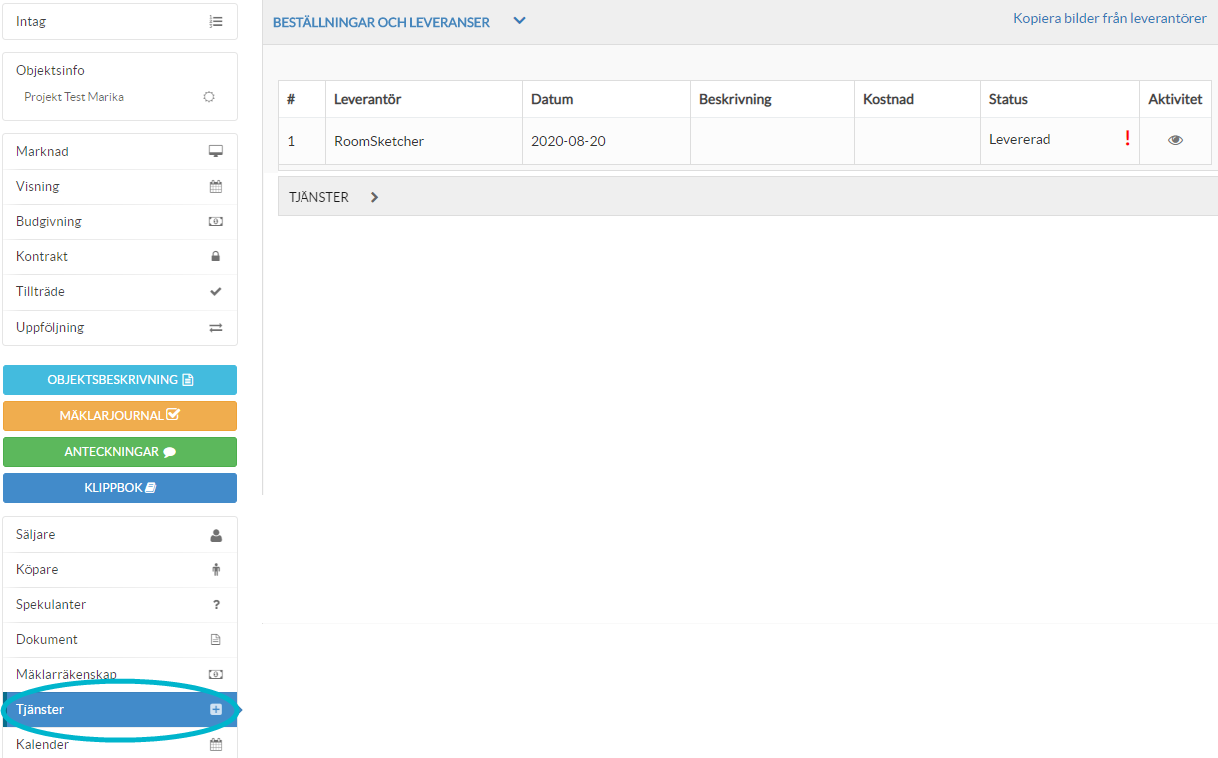
Task: Click the padlock icon next to Kontrakt
Action: 215,257
